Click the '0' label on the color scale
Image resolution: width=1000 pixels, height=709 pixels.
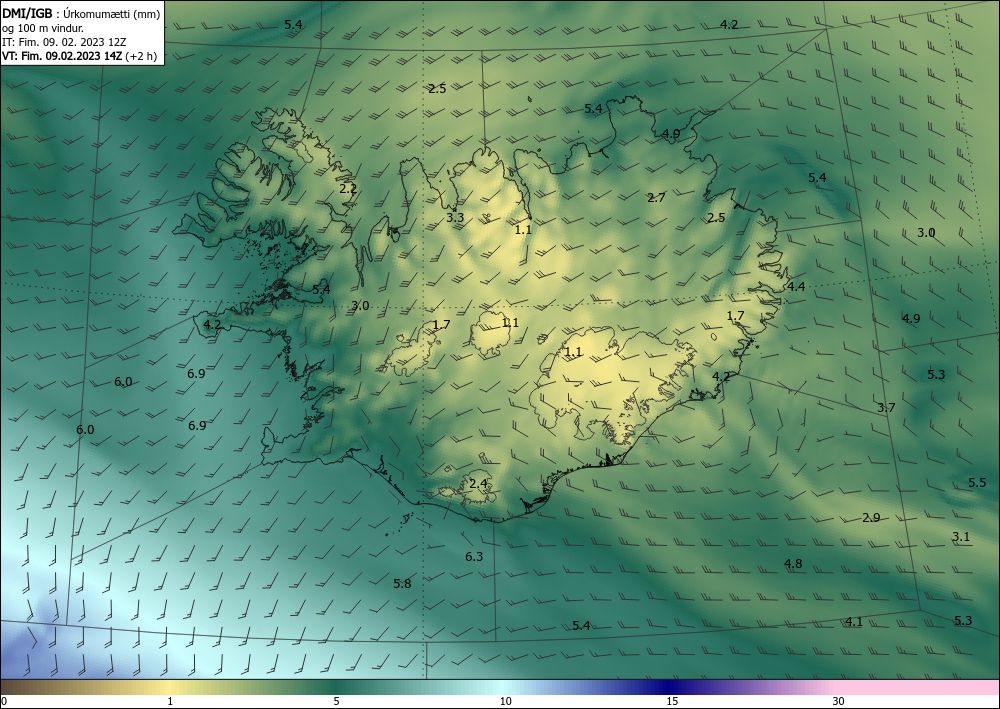click(x=4, y=702)
